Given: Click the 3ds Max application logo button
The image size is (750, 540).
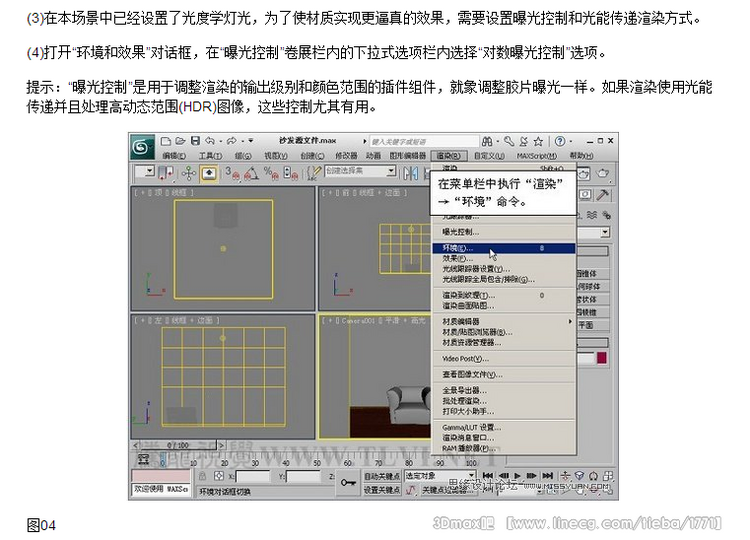Looking at the screenshot, I should click(x=142, y=147).
